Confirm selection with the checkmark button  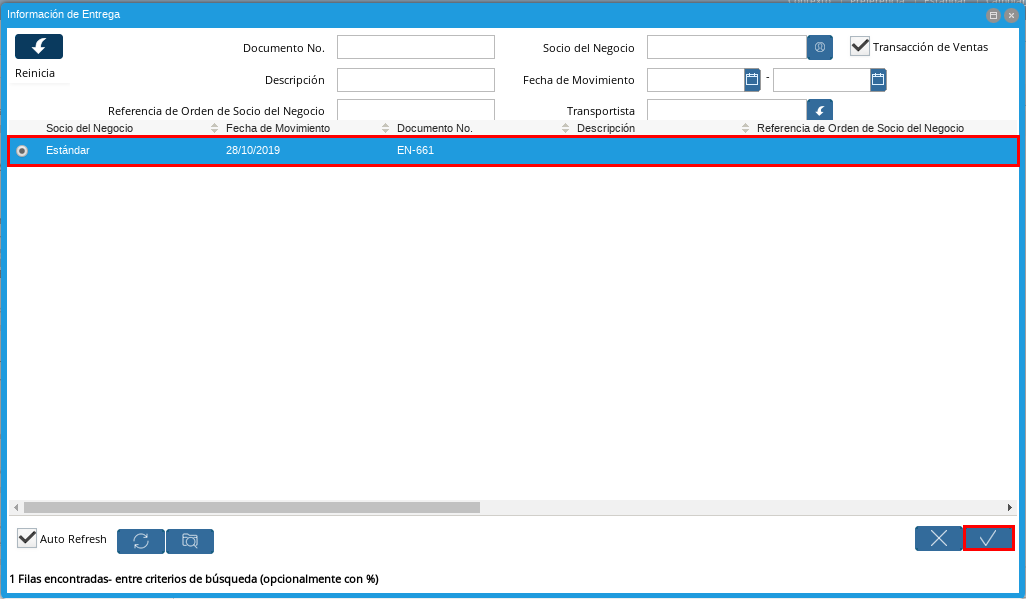(x=988, y=538)
